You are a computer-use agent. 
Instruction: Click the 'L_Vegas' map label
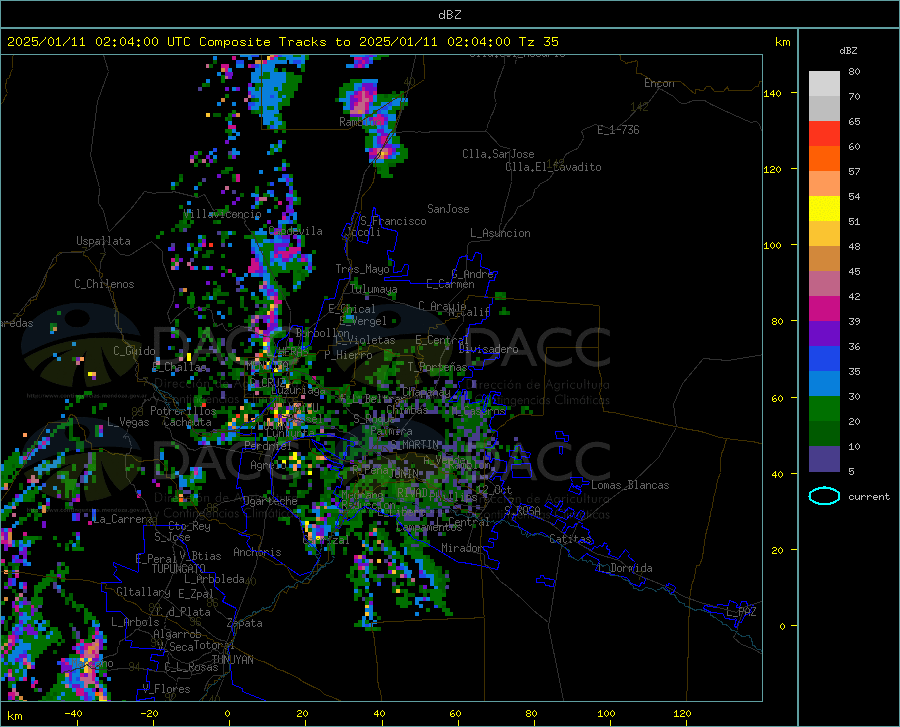pyautogui.click(x=128, y=422)
